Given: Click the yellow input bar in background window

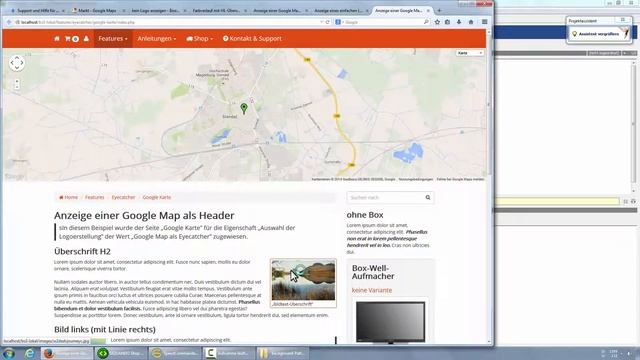Looking at the screenshot, I should (557, 201).
